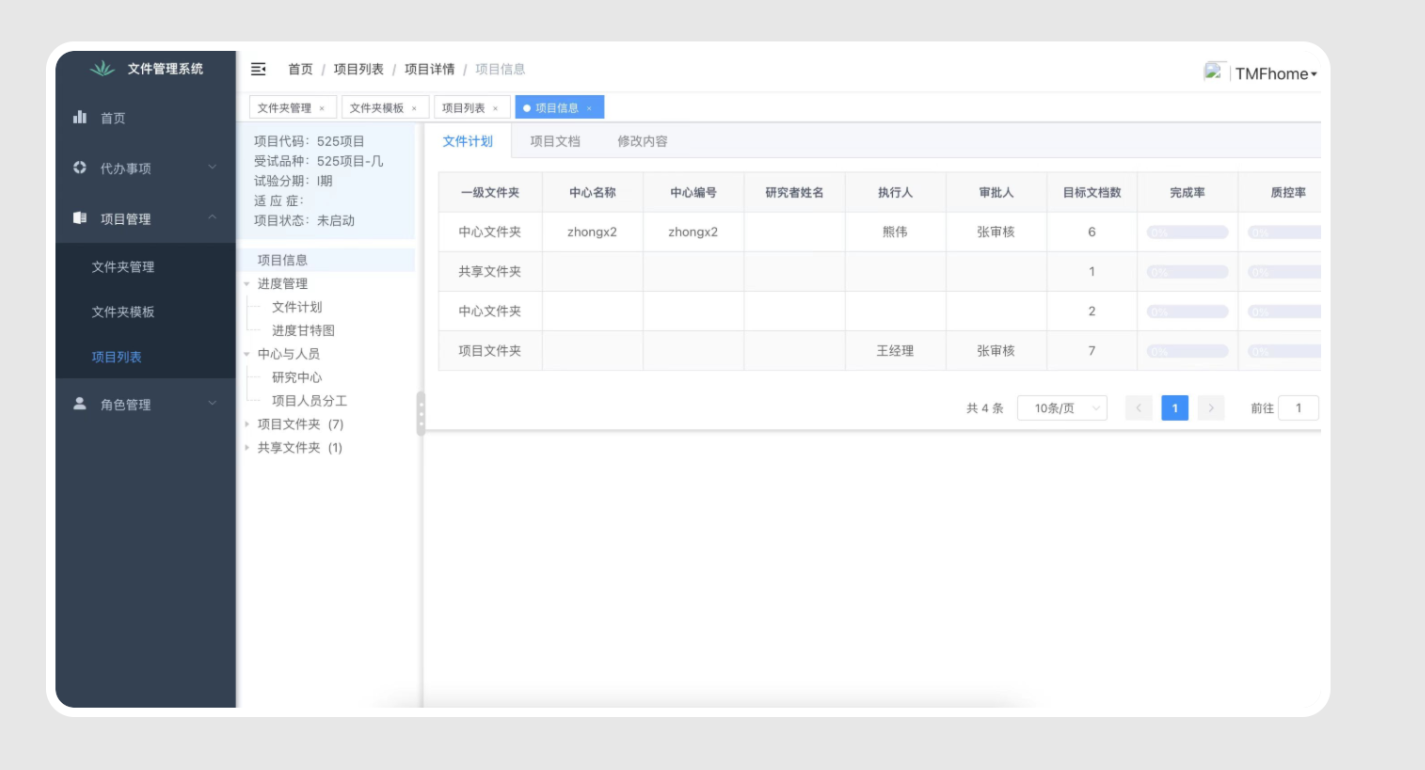Click the 代办事项 circle icon in sidebar
The width and height of the screenshot is (1425, 770).
pyautogui.click(x=80, y=168)
